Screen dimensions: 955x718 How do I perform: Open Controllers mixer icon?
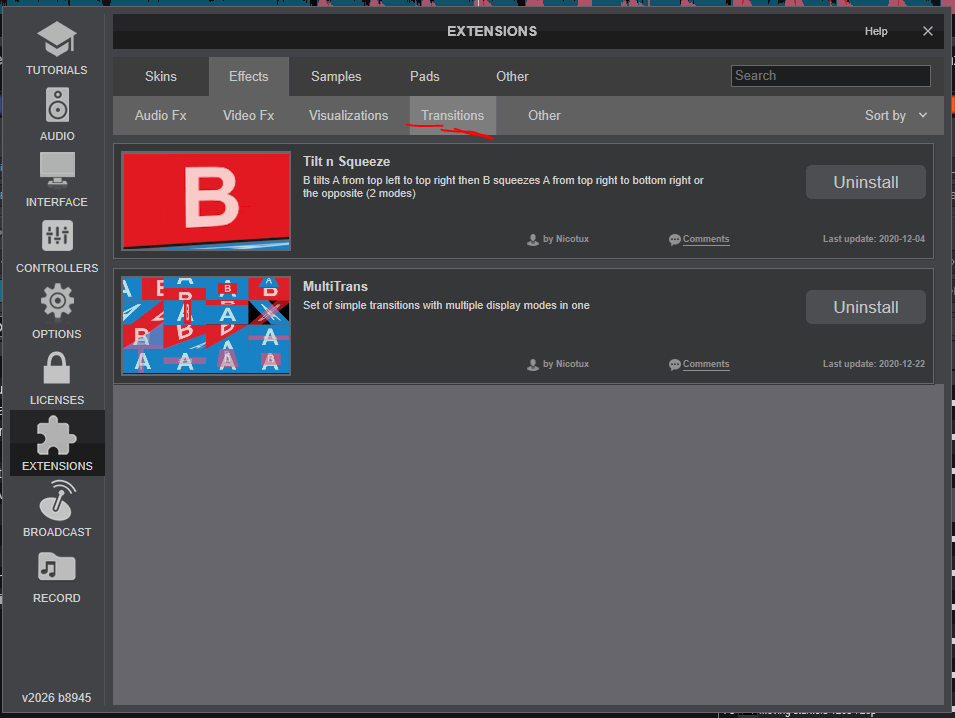point(57,237)
